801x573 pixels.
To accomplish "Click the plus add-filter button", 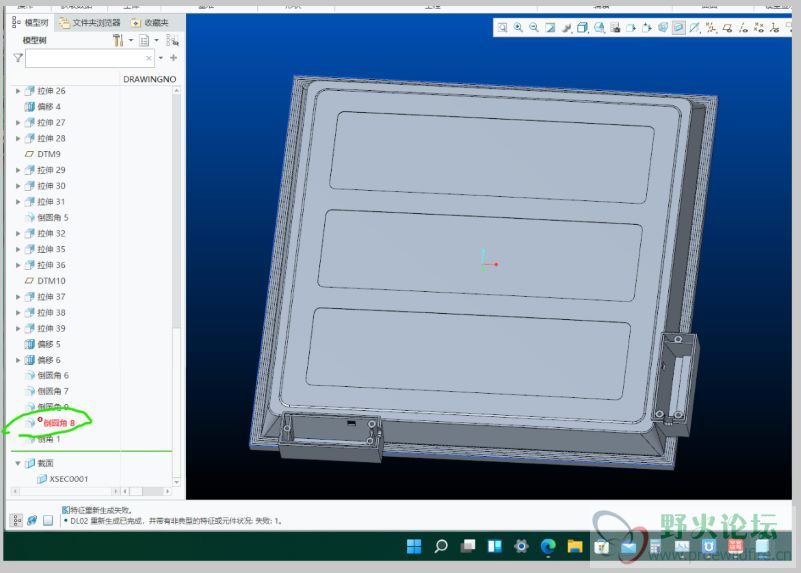I will (174, 58).
